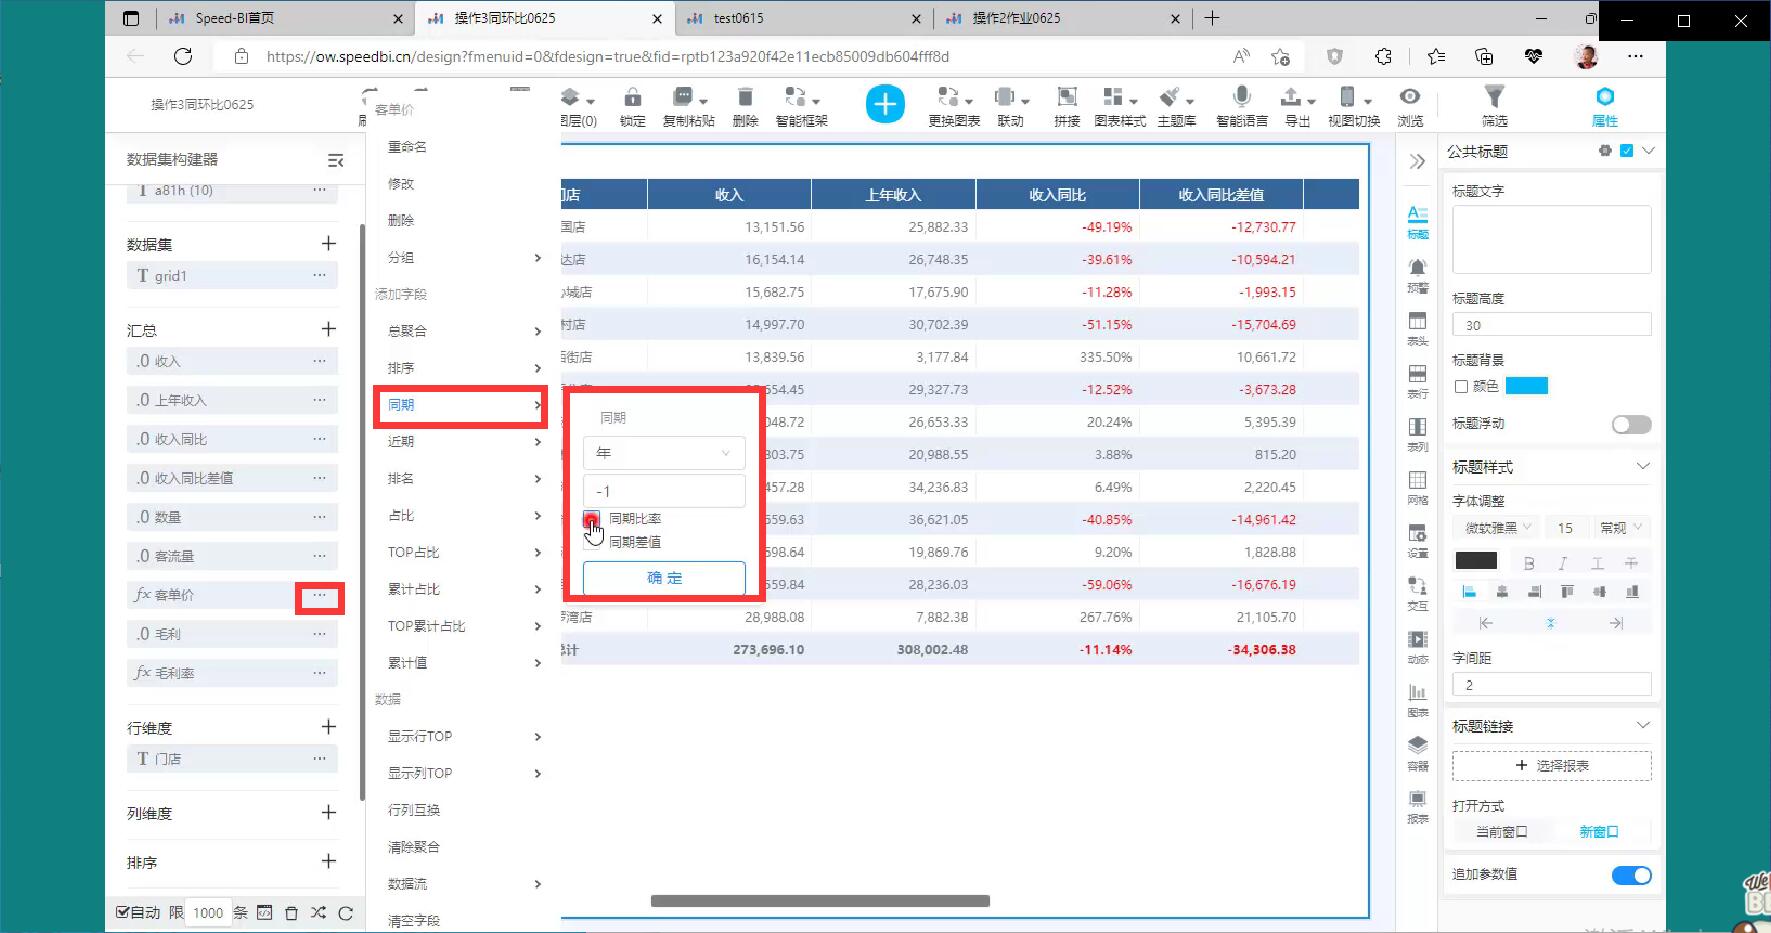Image resolution: width=1771 pixels, height=933 pixels.
Task: Click the 选择报表 button
Action: tap(1551, 766)
